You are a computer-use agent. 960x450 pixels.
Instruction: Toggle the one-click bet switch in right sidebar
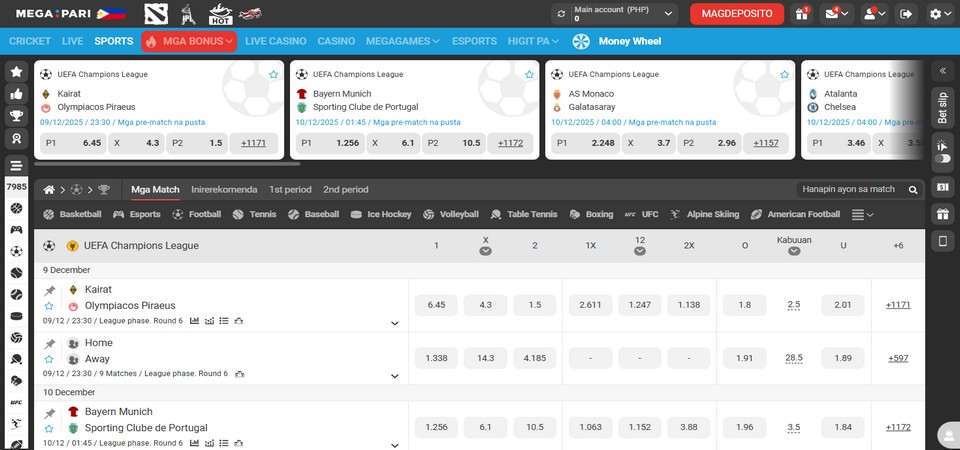click(x=943, y=159)
